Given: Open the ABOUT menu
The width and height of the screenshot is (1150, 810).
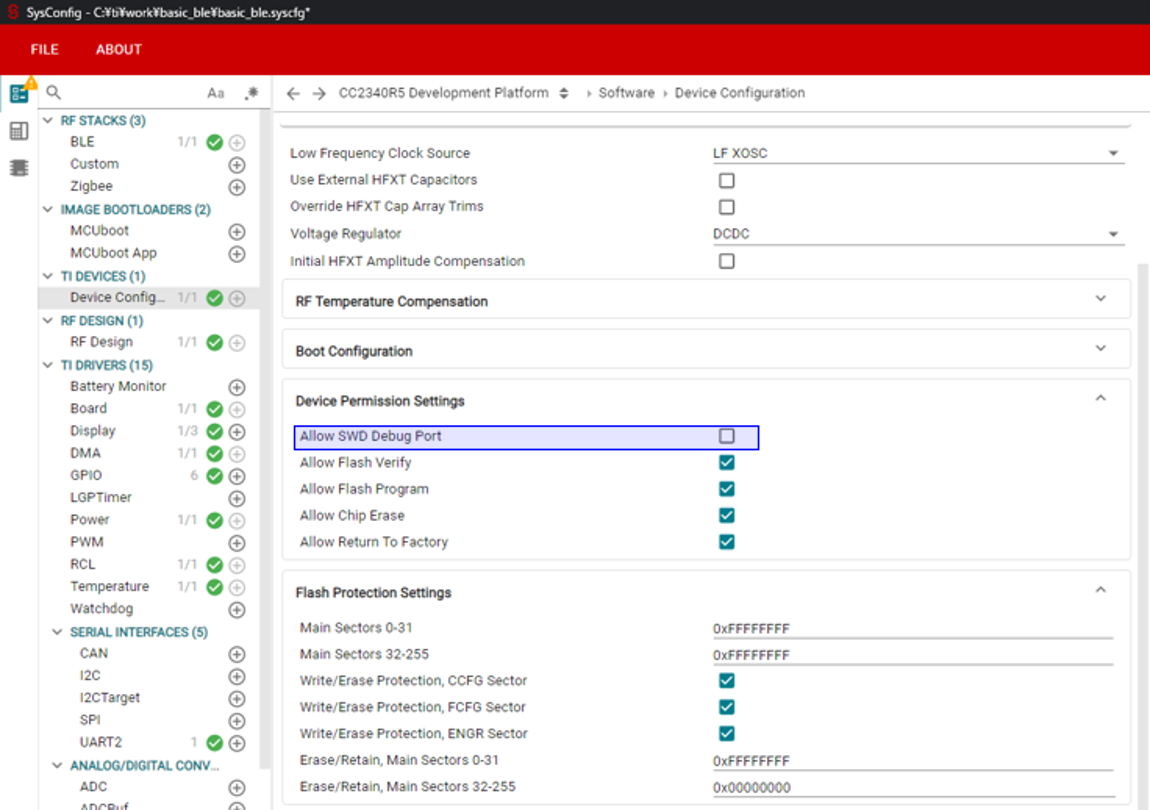Looking at the screenshot, I should pos(119,49).
